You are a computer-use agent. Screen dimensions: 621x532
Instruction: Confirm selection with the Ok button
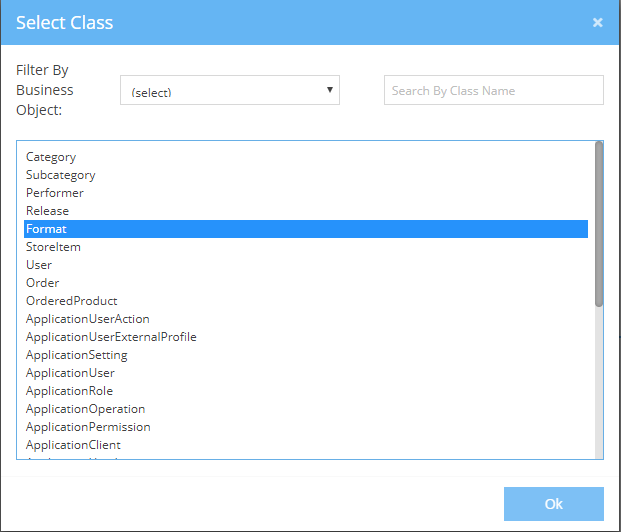(x=553, y=504)
